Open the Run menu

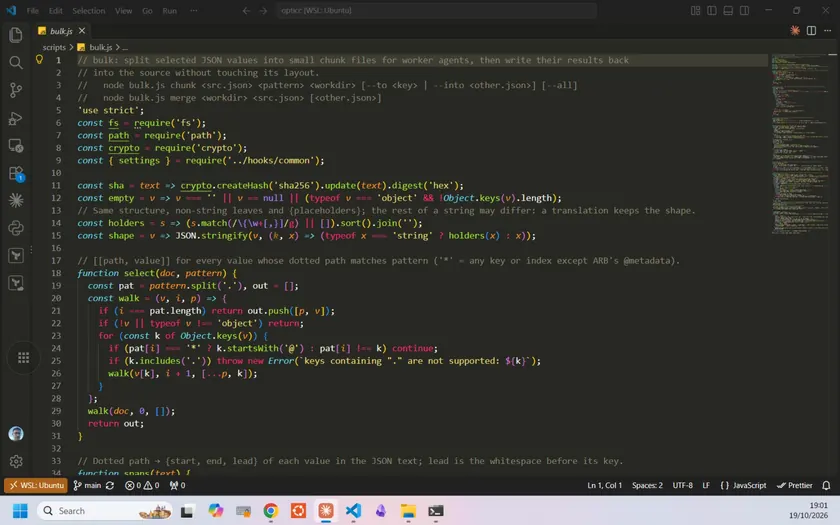coord(169,10)
